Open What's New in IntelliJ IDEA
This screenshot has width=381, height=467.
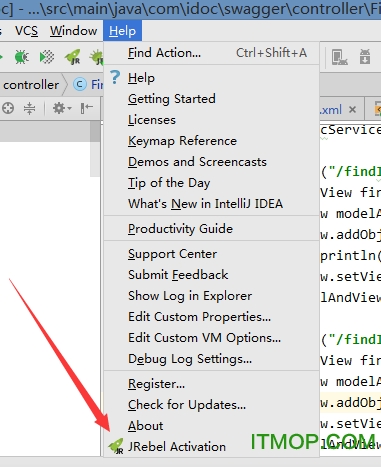(x=211, y=204)
